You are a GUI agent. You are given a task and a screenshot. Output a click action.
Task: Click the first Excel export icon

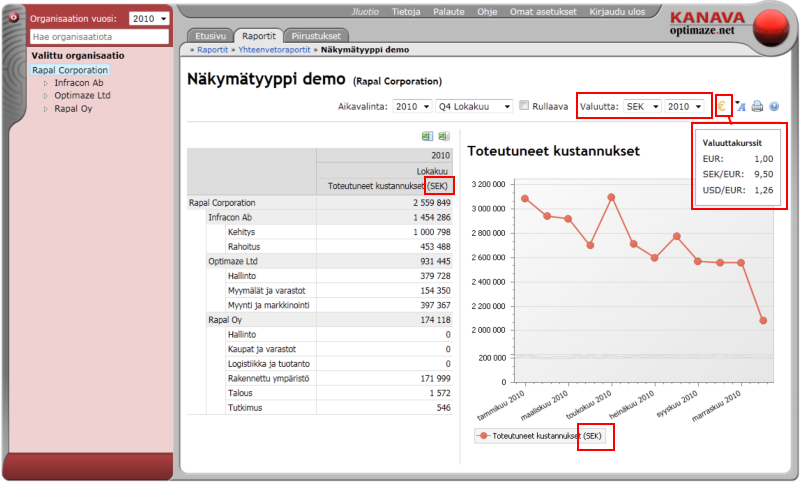point(427,137)
